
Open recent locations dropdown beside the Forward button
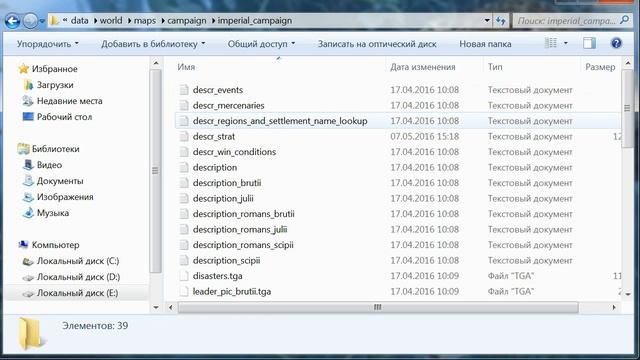tap(42, 21)
